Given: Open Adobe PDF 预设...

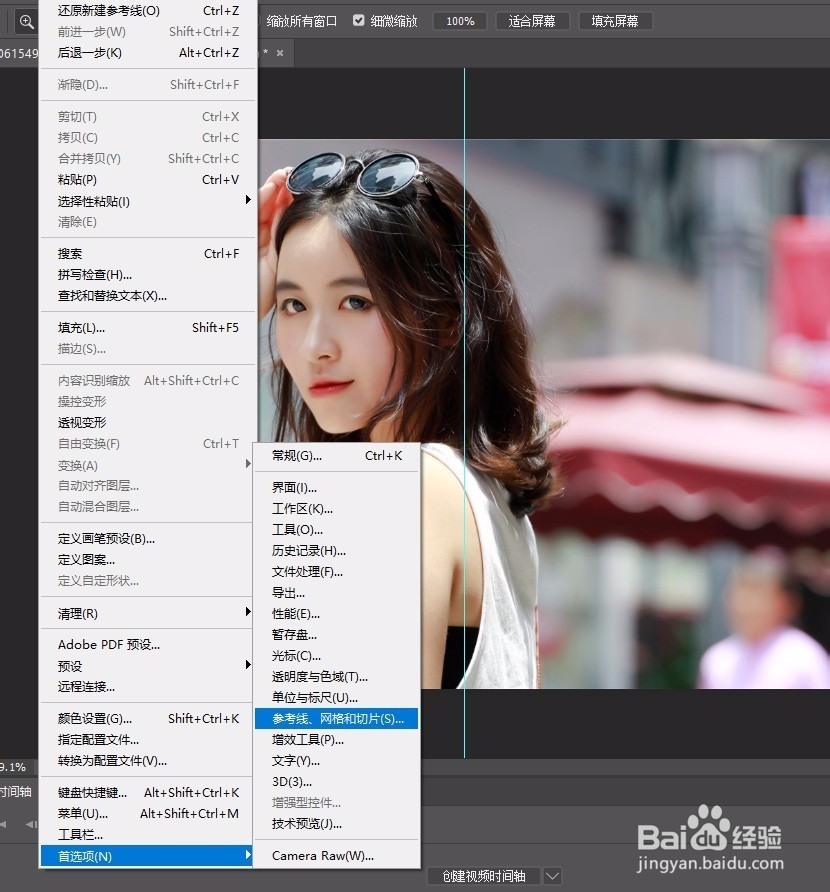Looking at the screenshot, I should tap(148, 645).
